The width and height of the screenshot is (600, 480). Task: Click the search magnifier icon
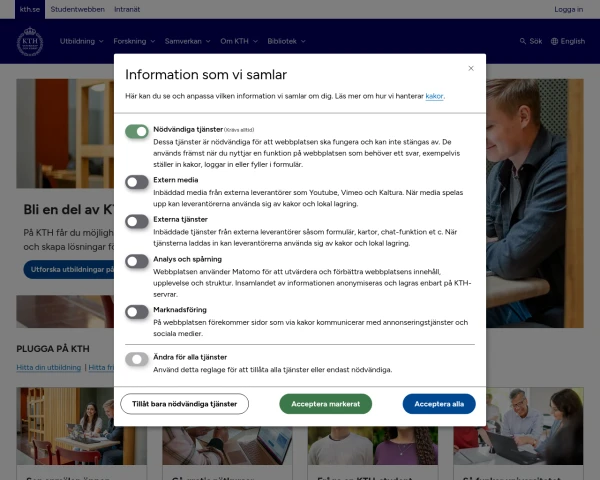point(522,41)
